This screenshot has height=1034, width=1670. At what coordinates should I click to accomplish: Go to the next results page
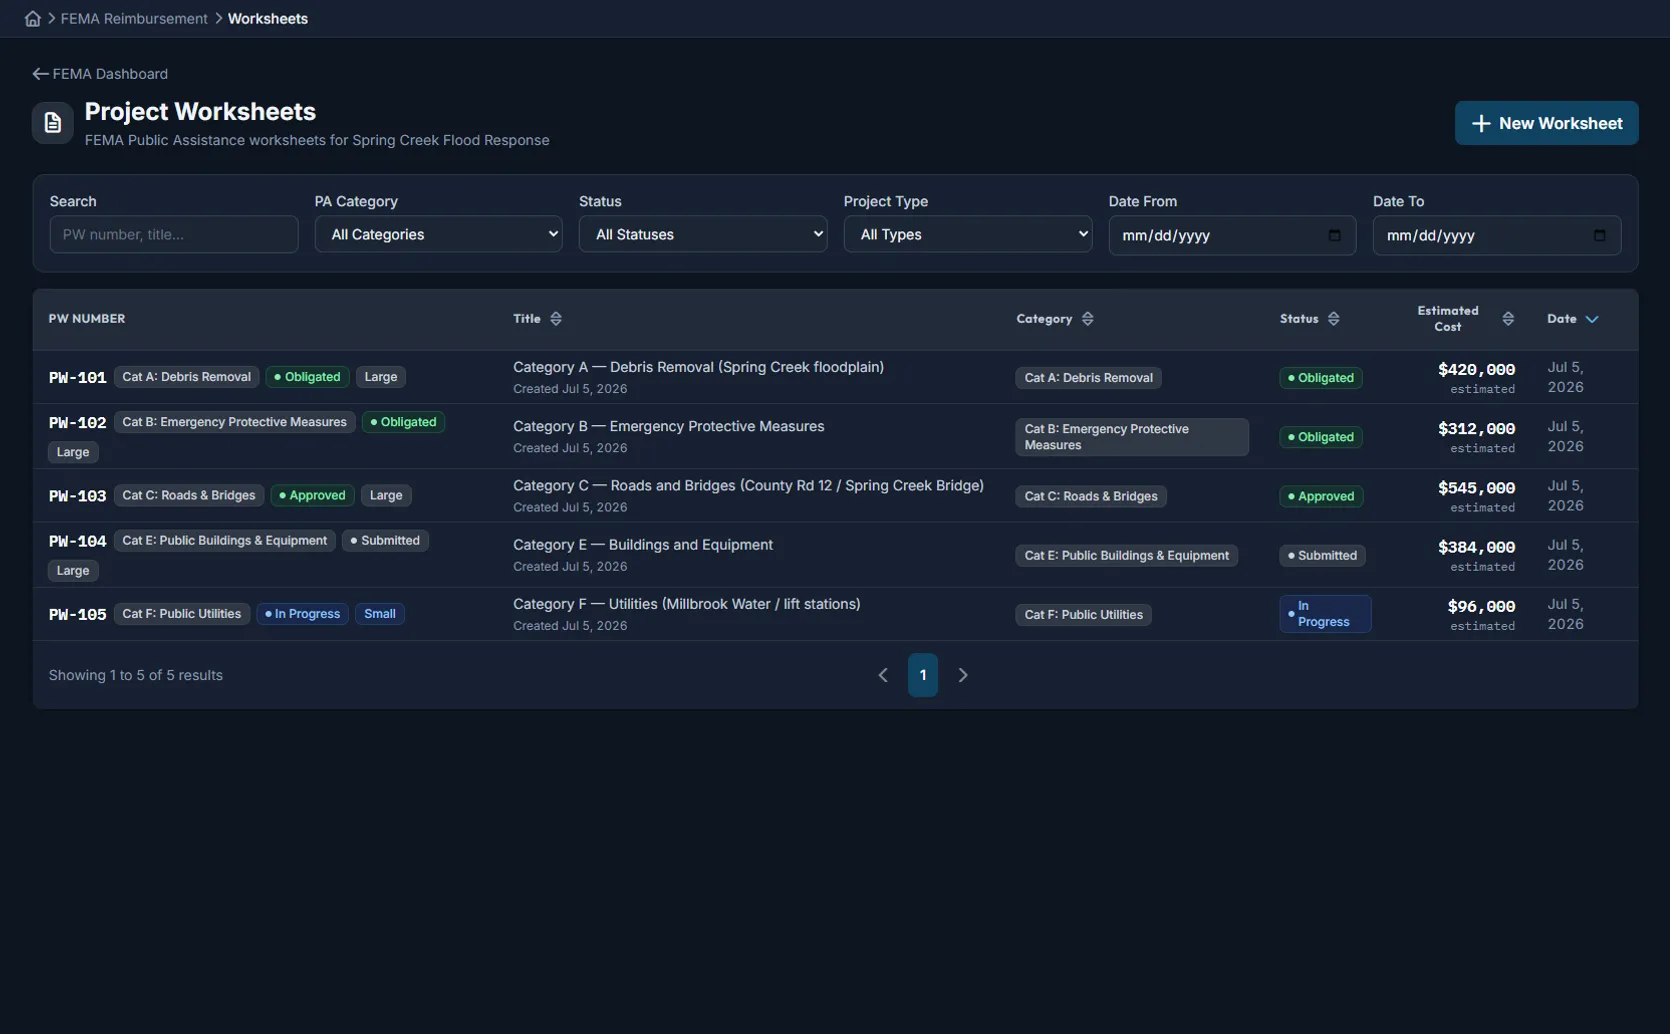(963, 675)
